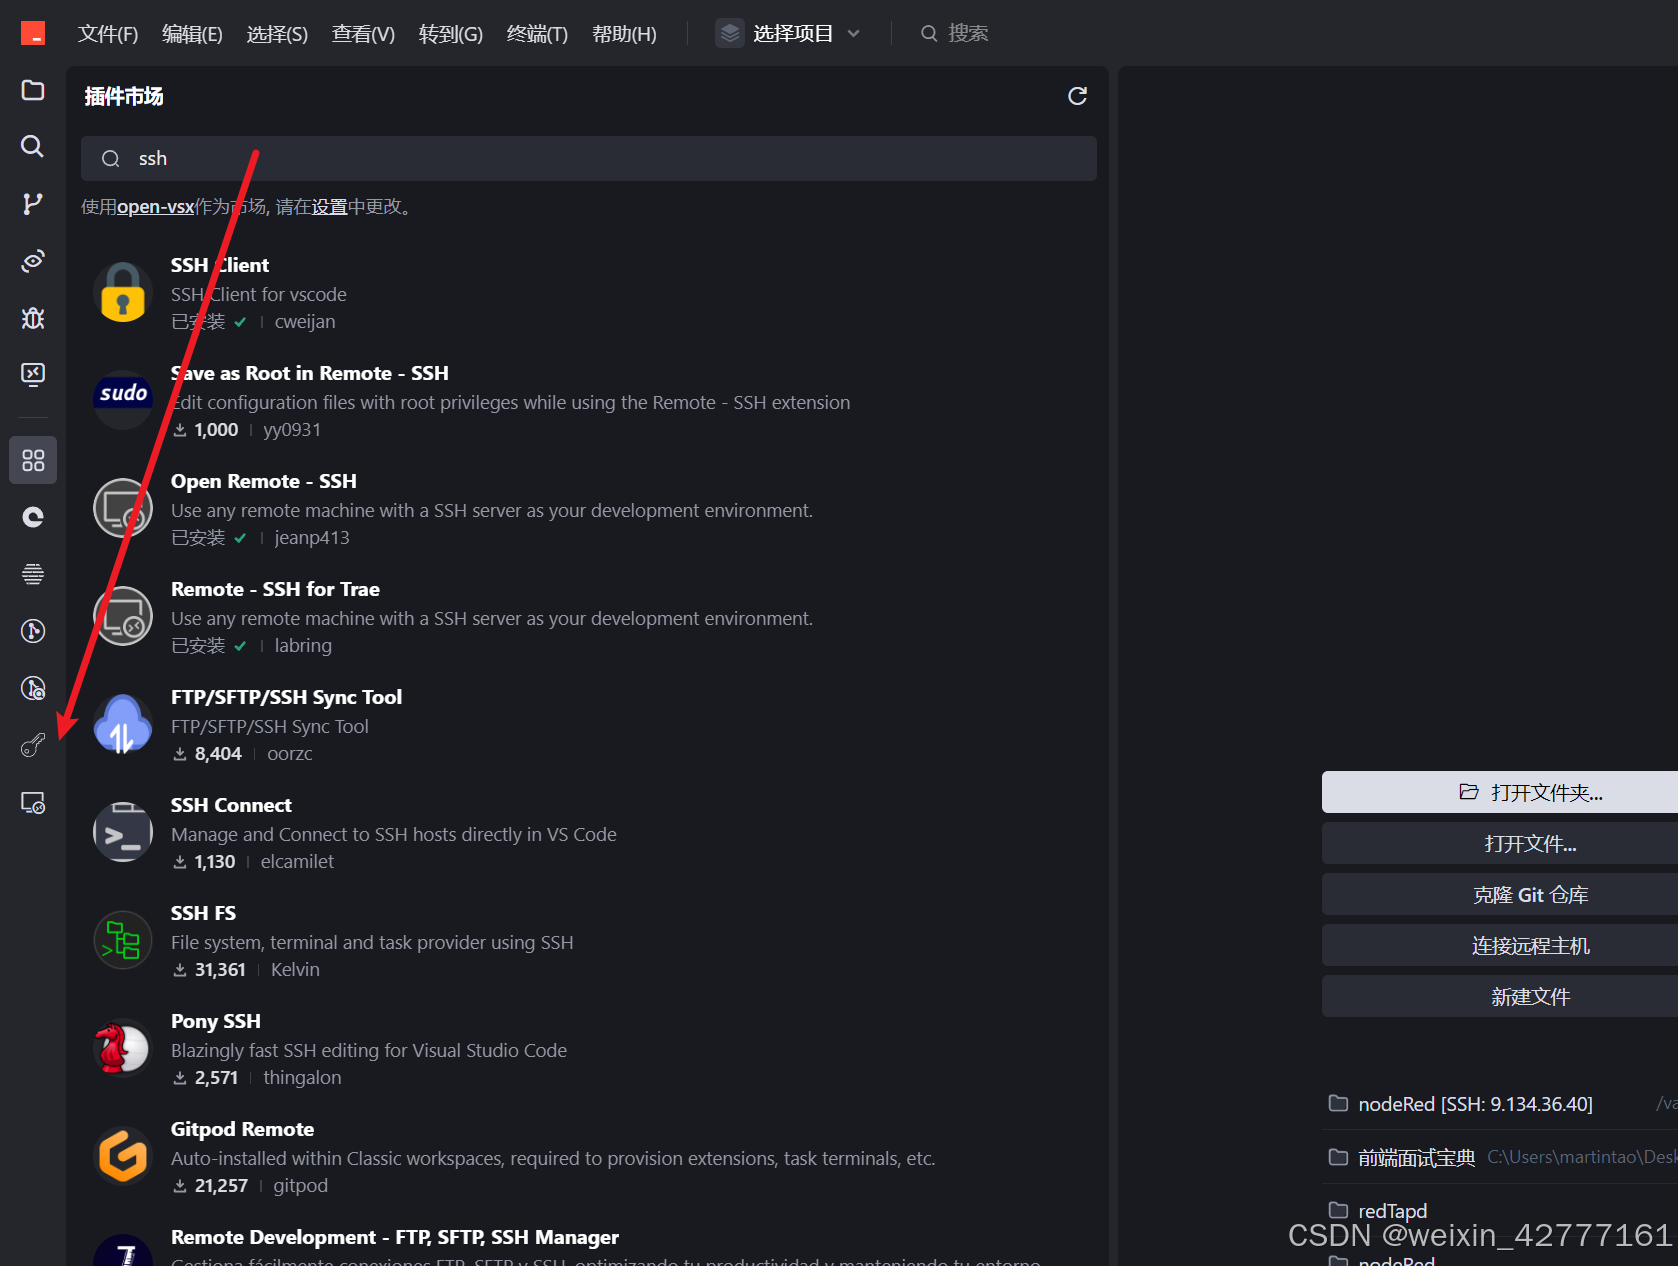Image resolution: width=1678 pixels, height=1266 pixels.
Task: Refresh the plugin marketplace list
Action: pyautogui.click(x=1077, y=96)
